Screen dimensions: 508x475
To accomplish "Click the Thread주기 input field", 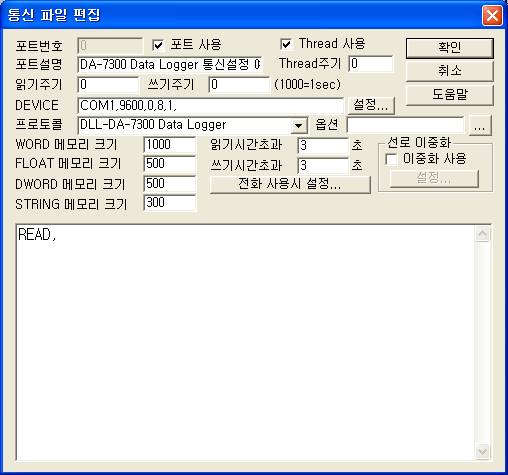I will (x=371, y=63).
